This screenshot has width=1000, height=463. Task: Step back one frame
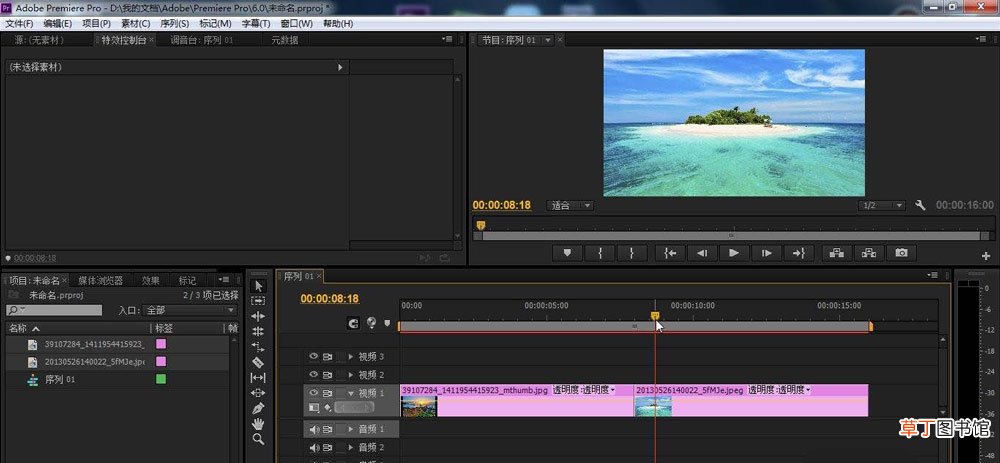702,253
